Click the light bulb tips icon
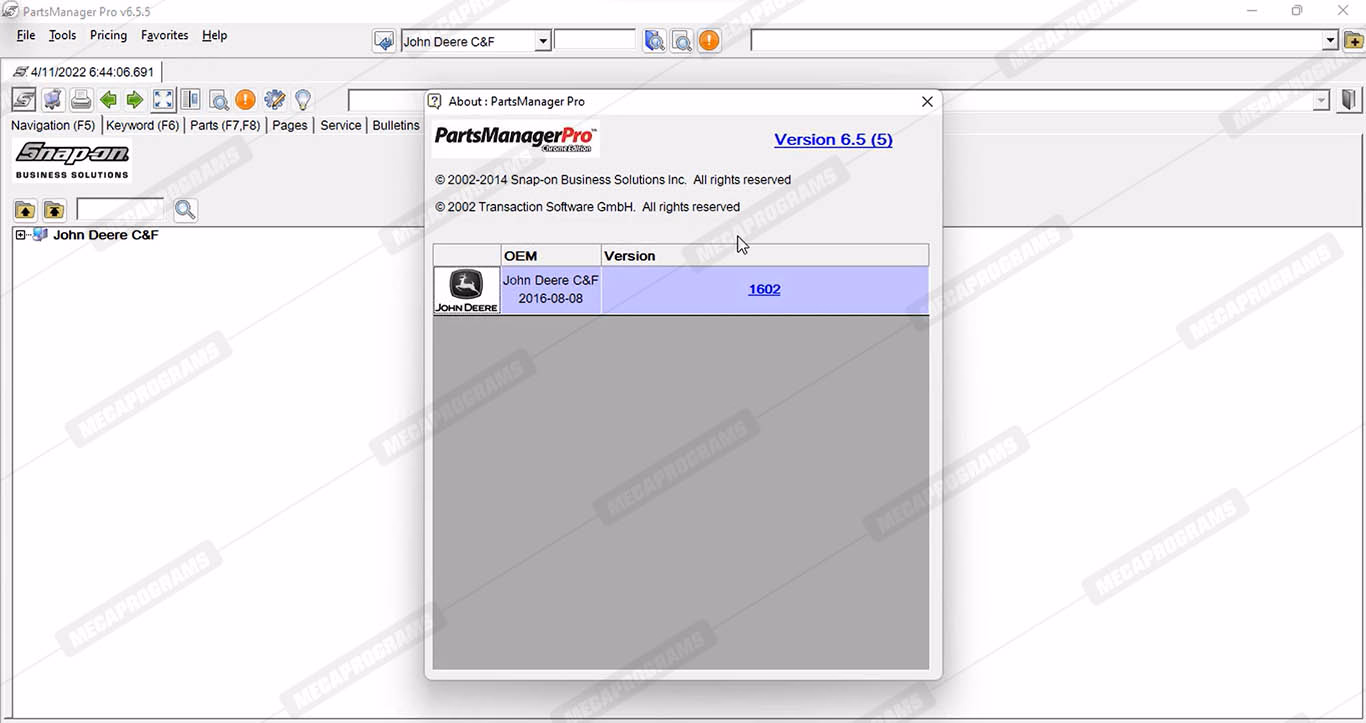Image resolution: width=1366 pixels, height=723 pixels. (x=303, y=100)
